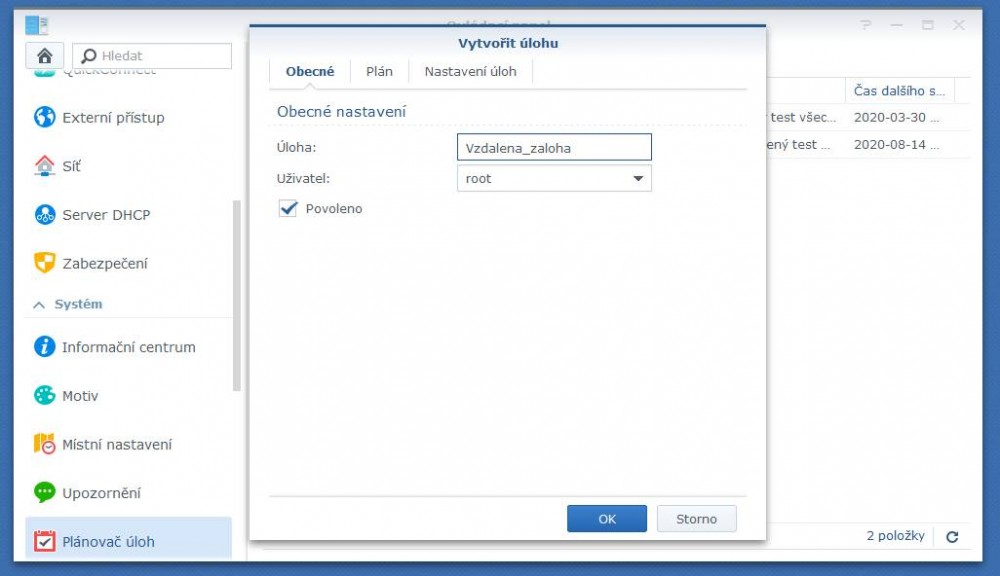Cancel the dialog with Storno
The width and height of the screenshot is (1000, 576).
(x=696, y=519)
